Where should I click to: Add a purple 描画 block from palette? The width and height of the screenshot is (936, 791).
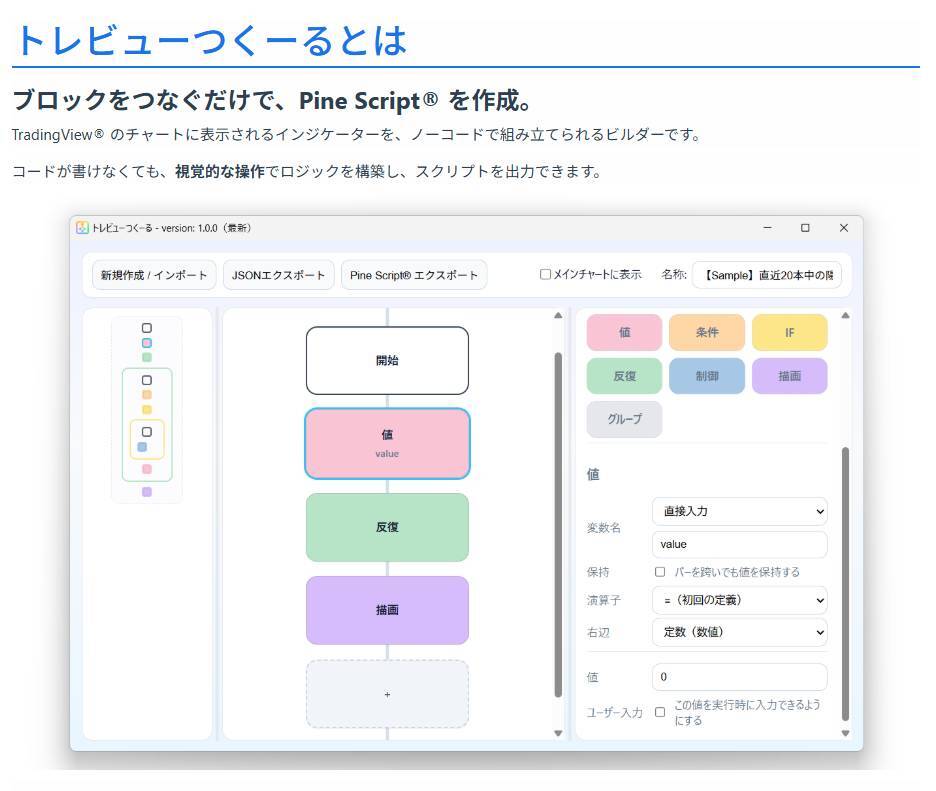click(x=790, y=376)
